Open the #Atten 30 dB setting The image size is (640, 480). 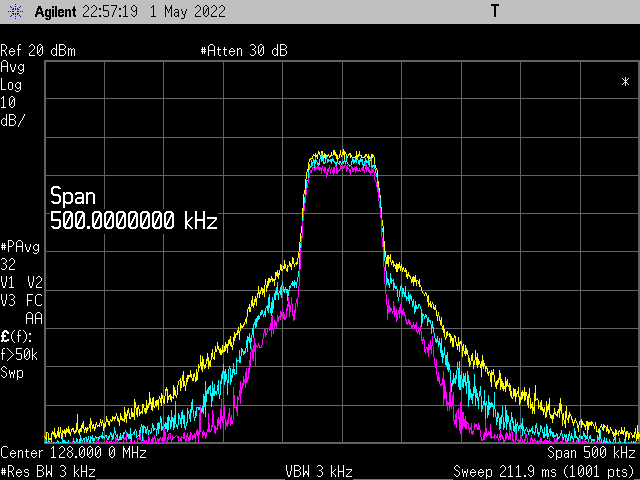click(244, 51)
